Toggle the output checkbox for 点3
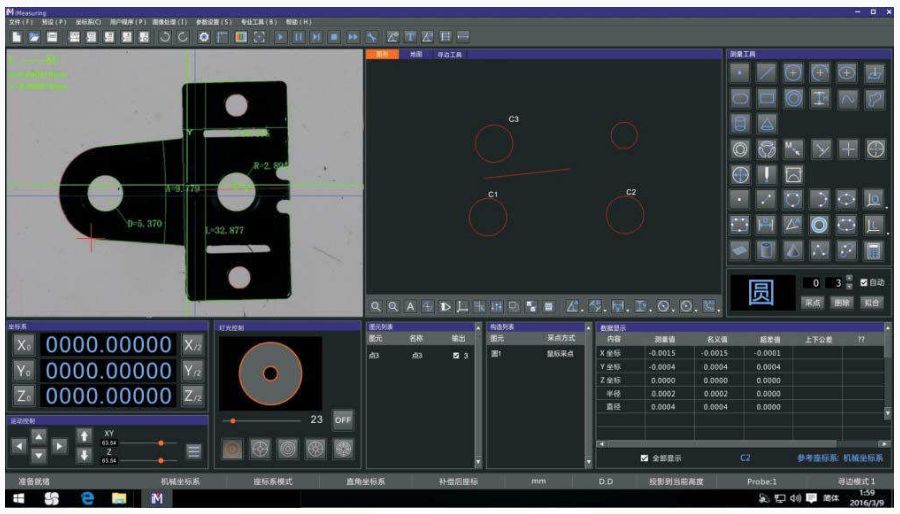 [x=457, y=355]
